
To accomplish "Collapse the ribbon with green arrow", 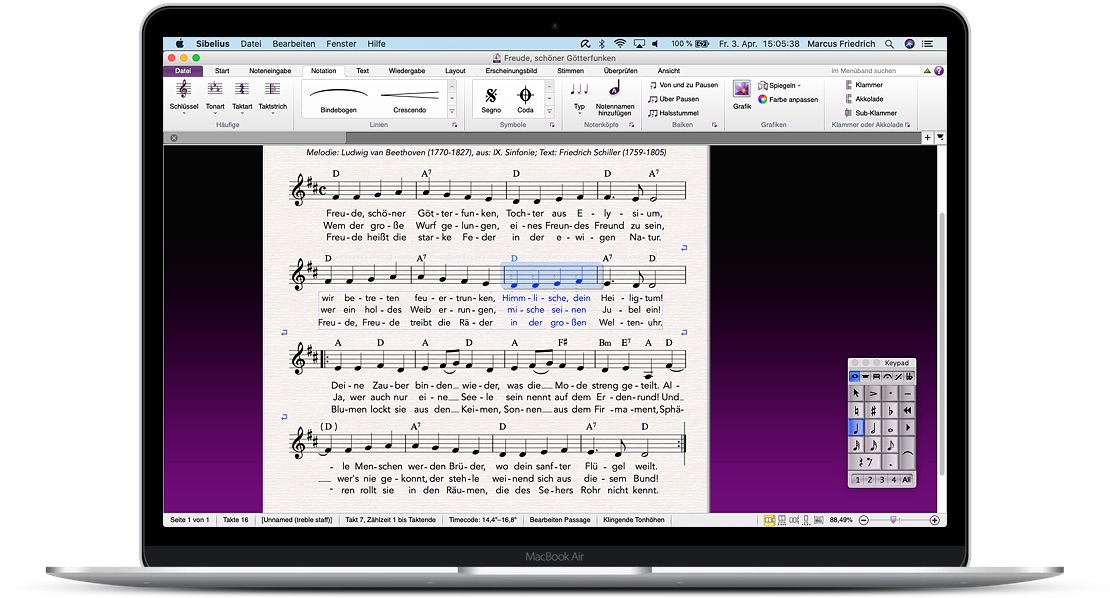I will [x=927, y=71].
